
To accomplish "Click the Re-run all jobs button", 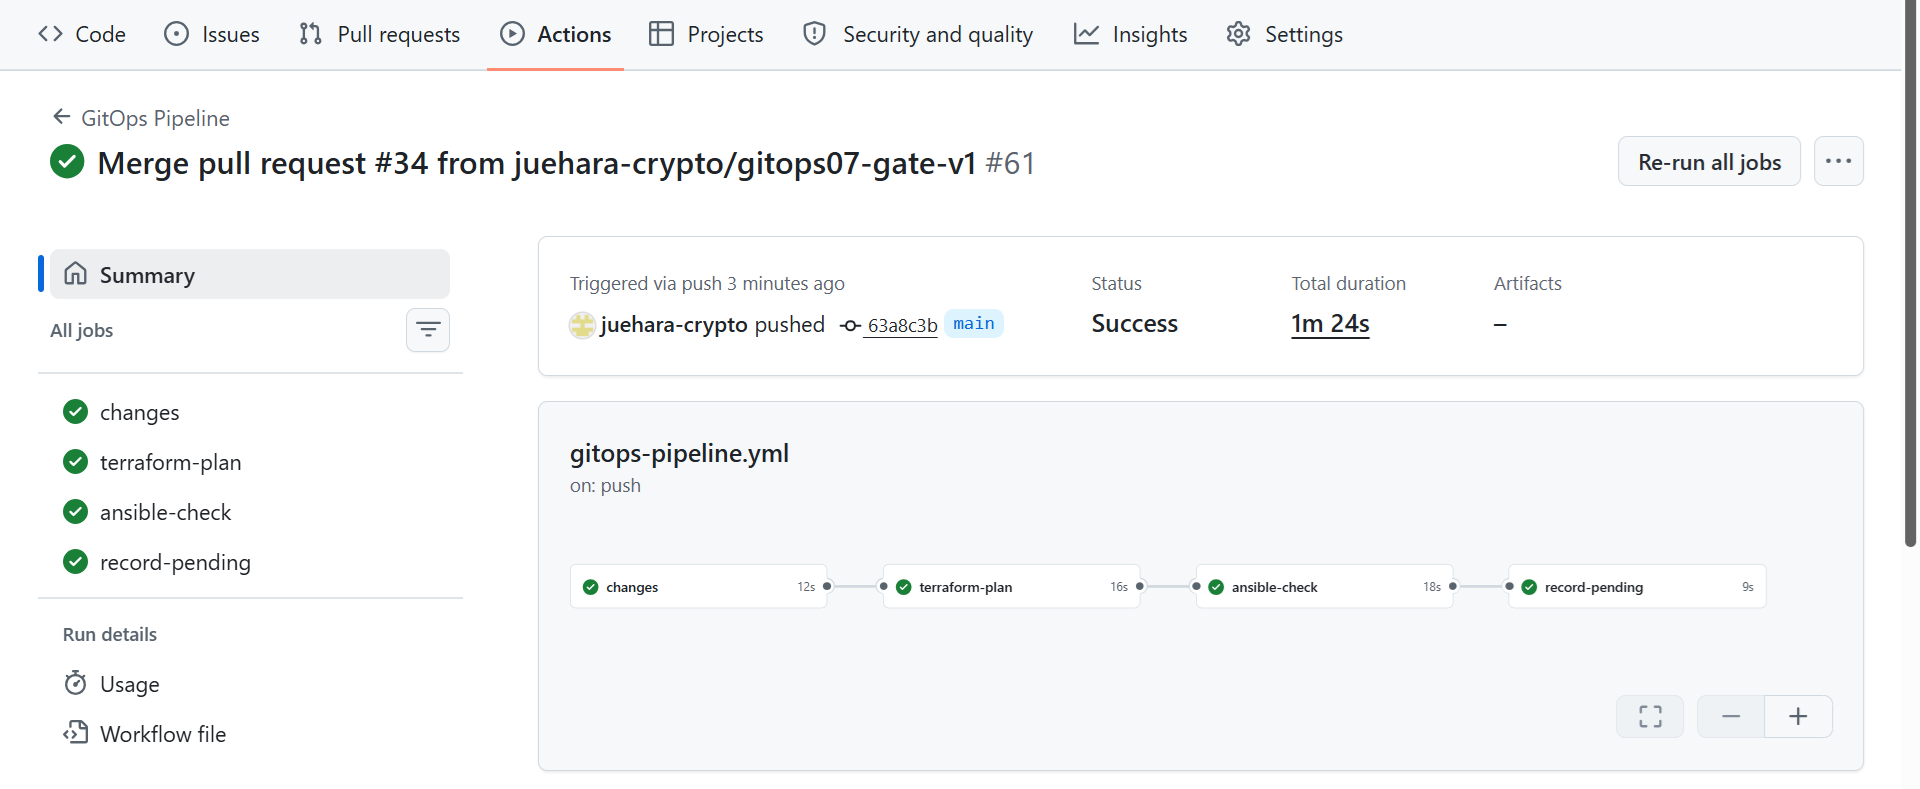I will pyautogui.click(x=1709, y=161).
